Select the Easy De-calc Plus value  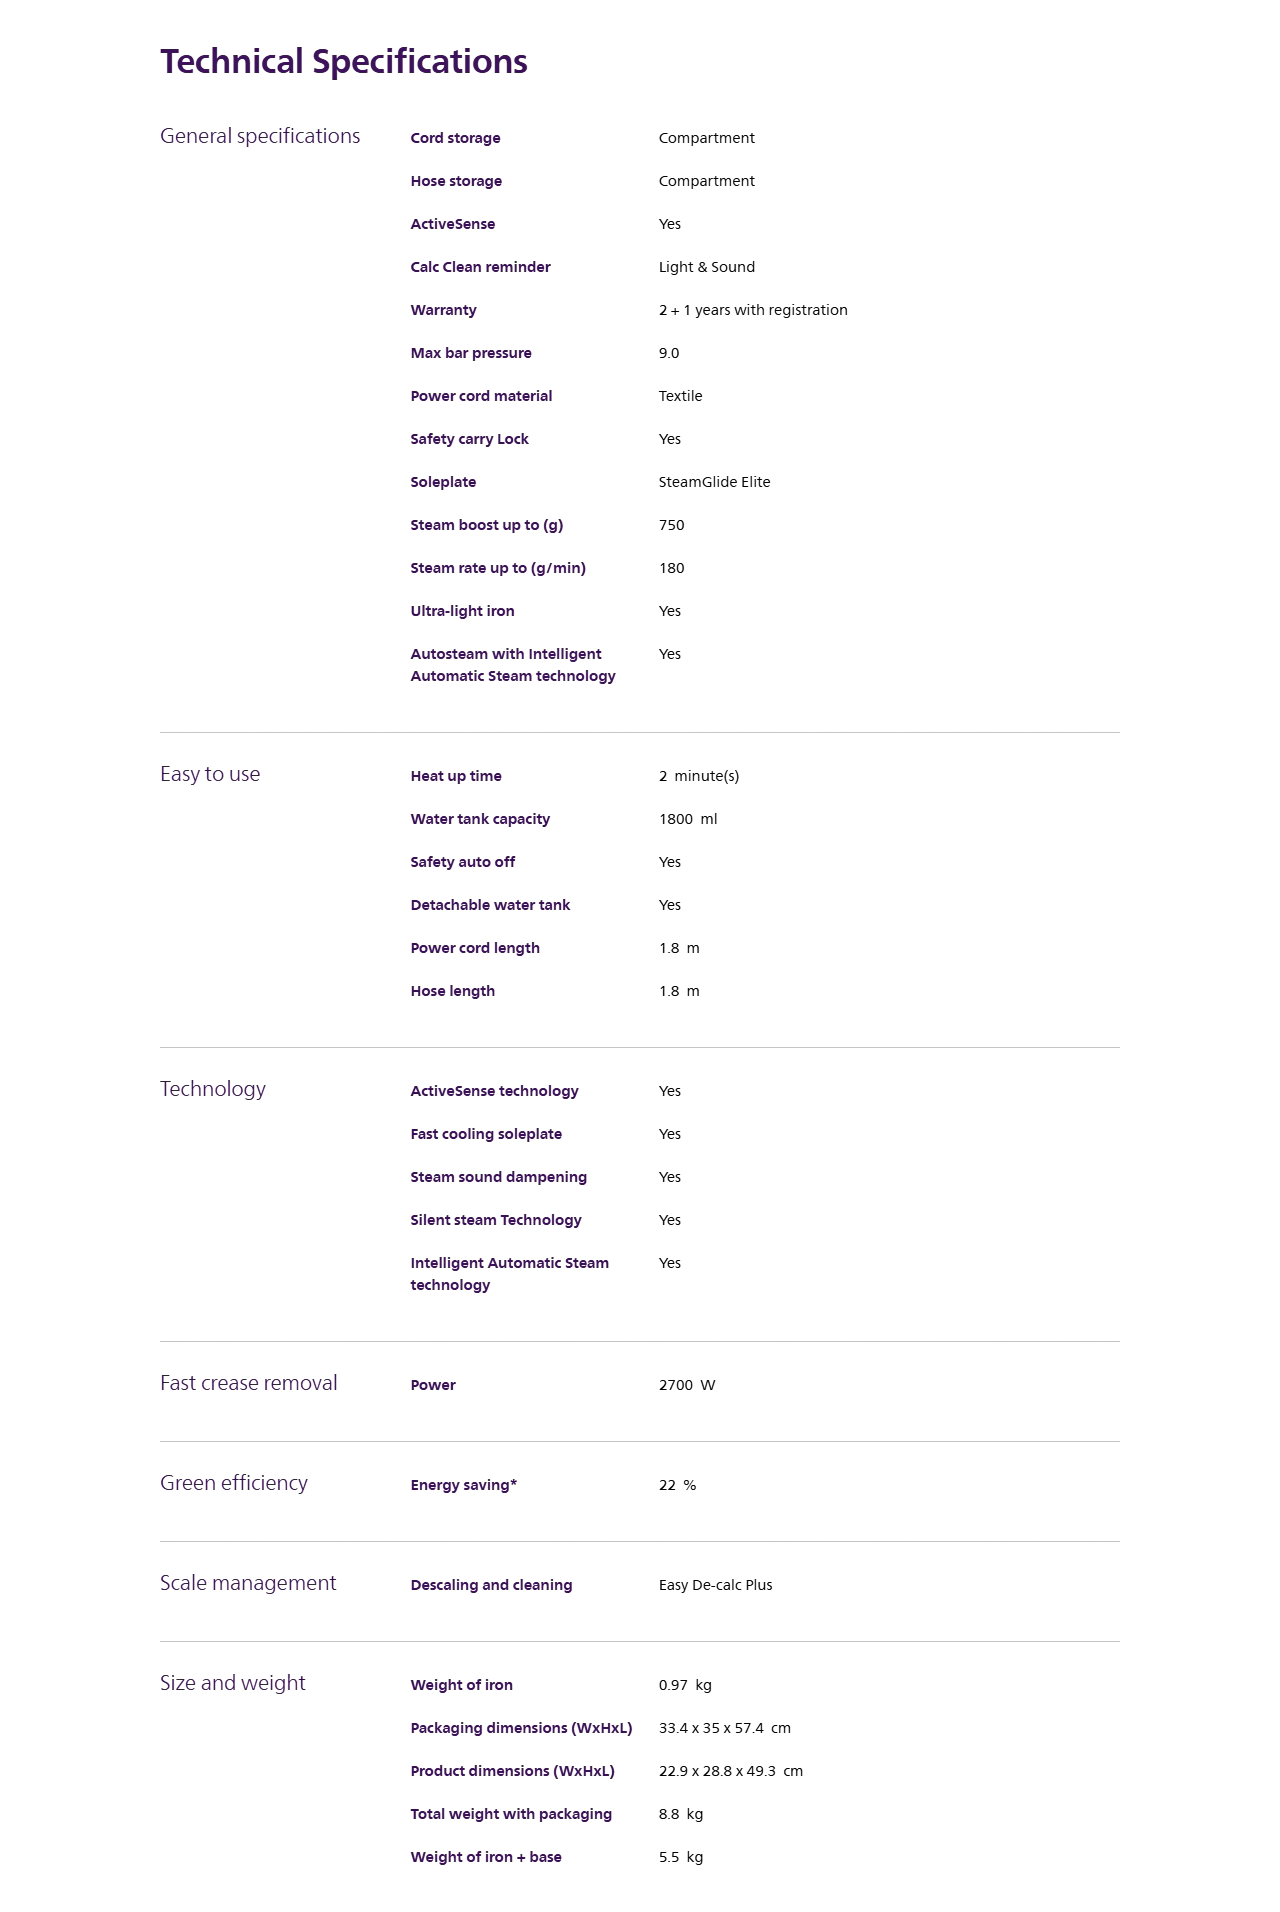pos(715,1585)
